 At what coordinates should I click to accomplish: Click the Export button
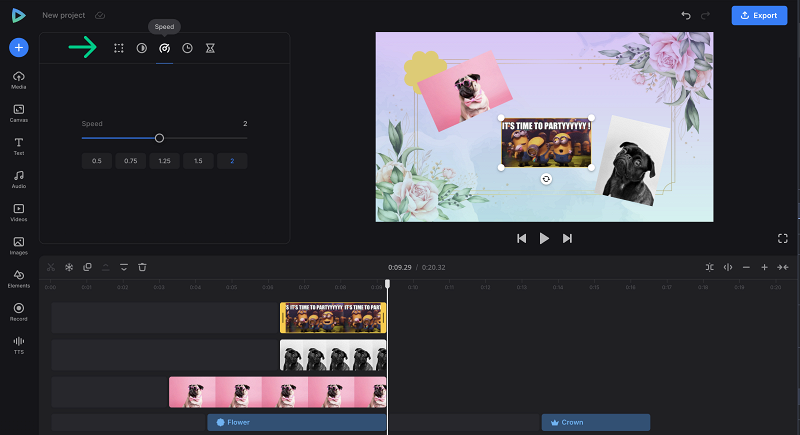pos(759,15)
